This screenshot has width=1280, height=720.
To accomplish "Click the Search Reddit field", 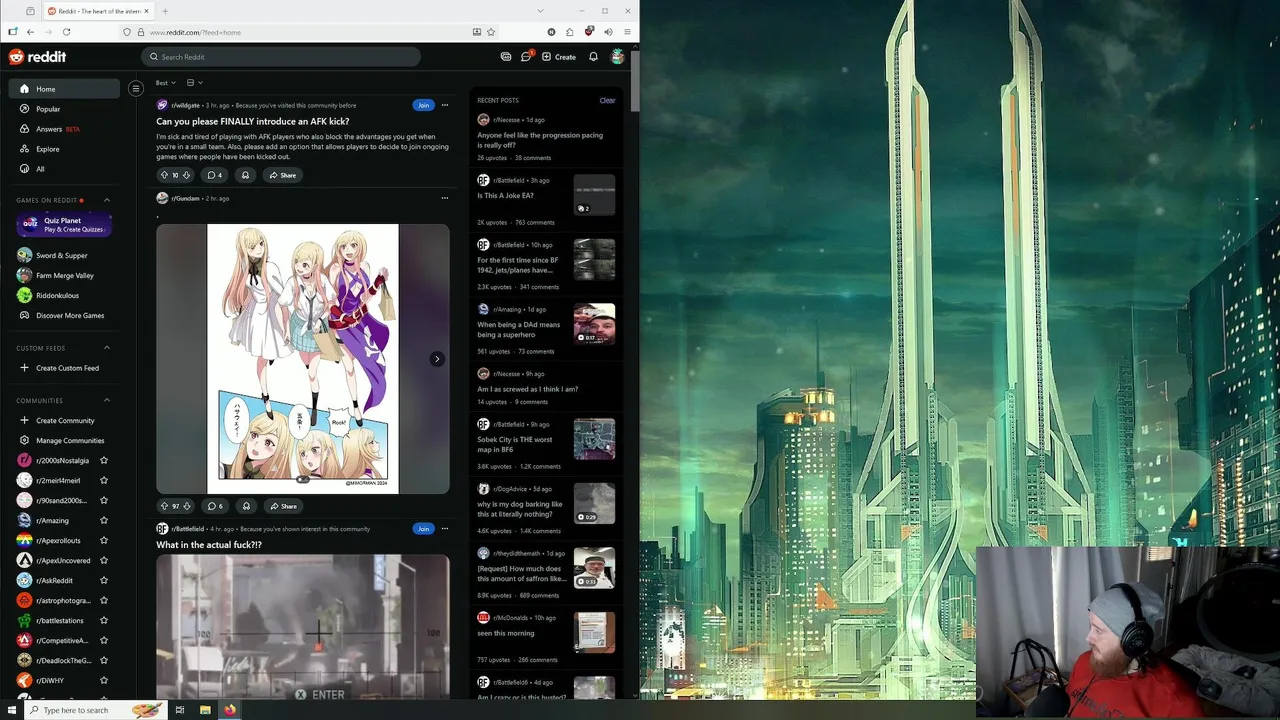I will pyautogui.click(x=280, y=57).
